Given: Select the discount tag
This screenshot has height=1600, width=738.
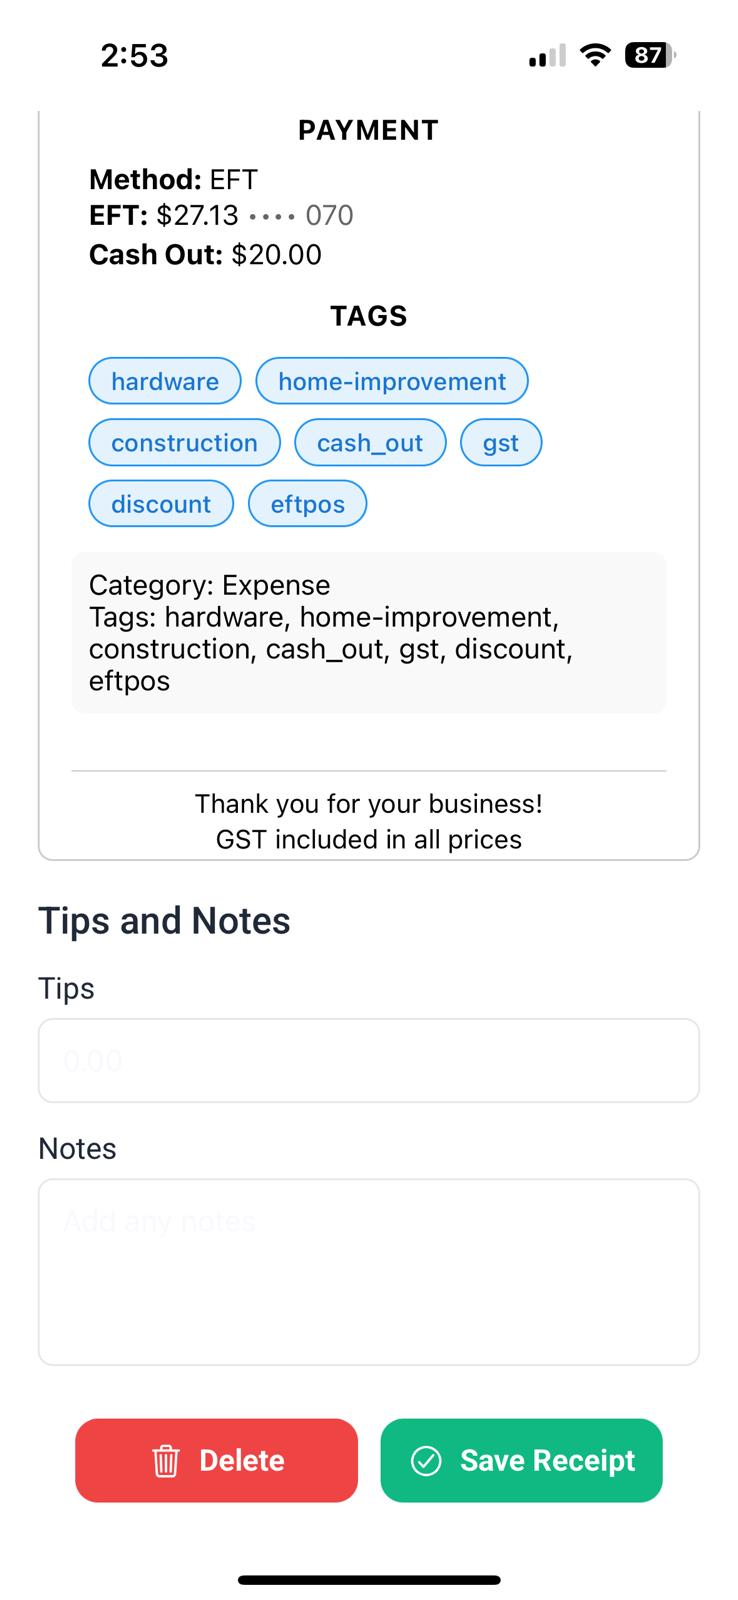Looking at the screenshot, I should pos(161,504).
